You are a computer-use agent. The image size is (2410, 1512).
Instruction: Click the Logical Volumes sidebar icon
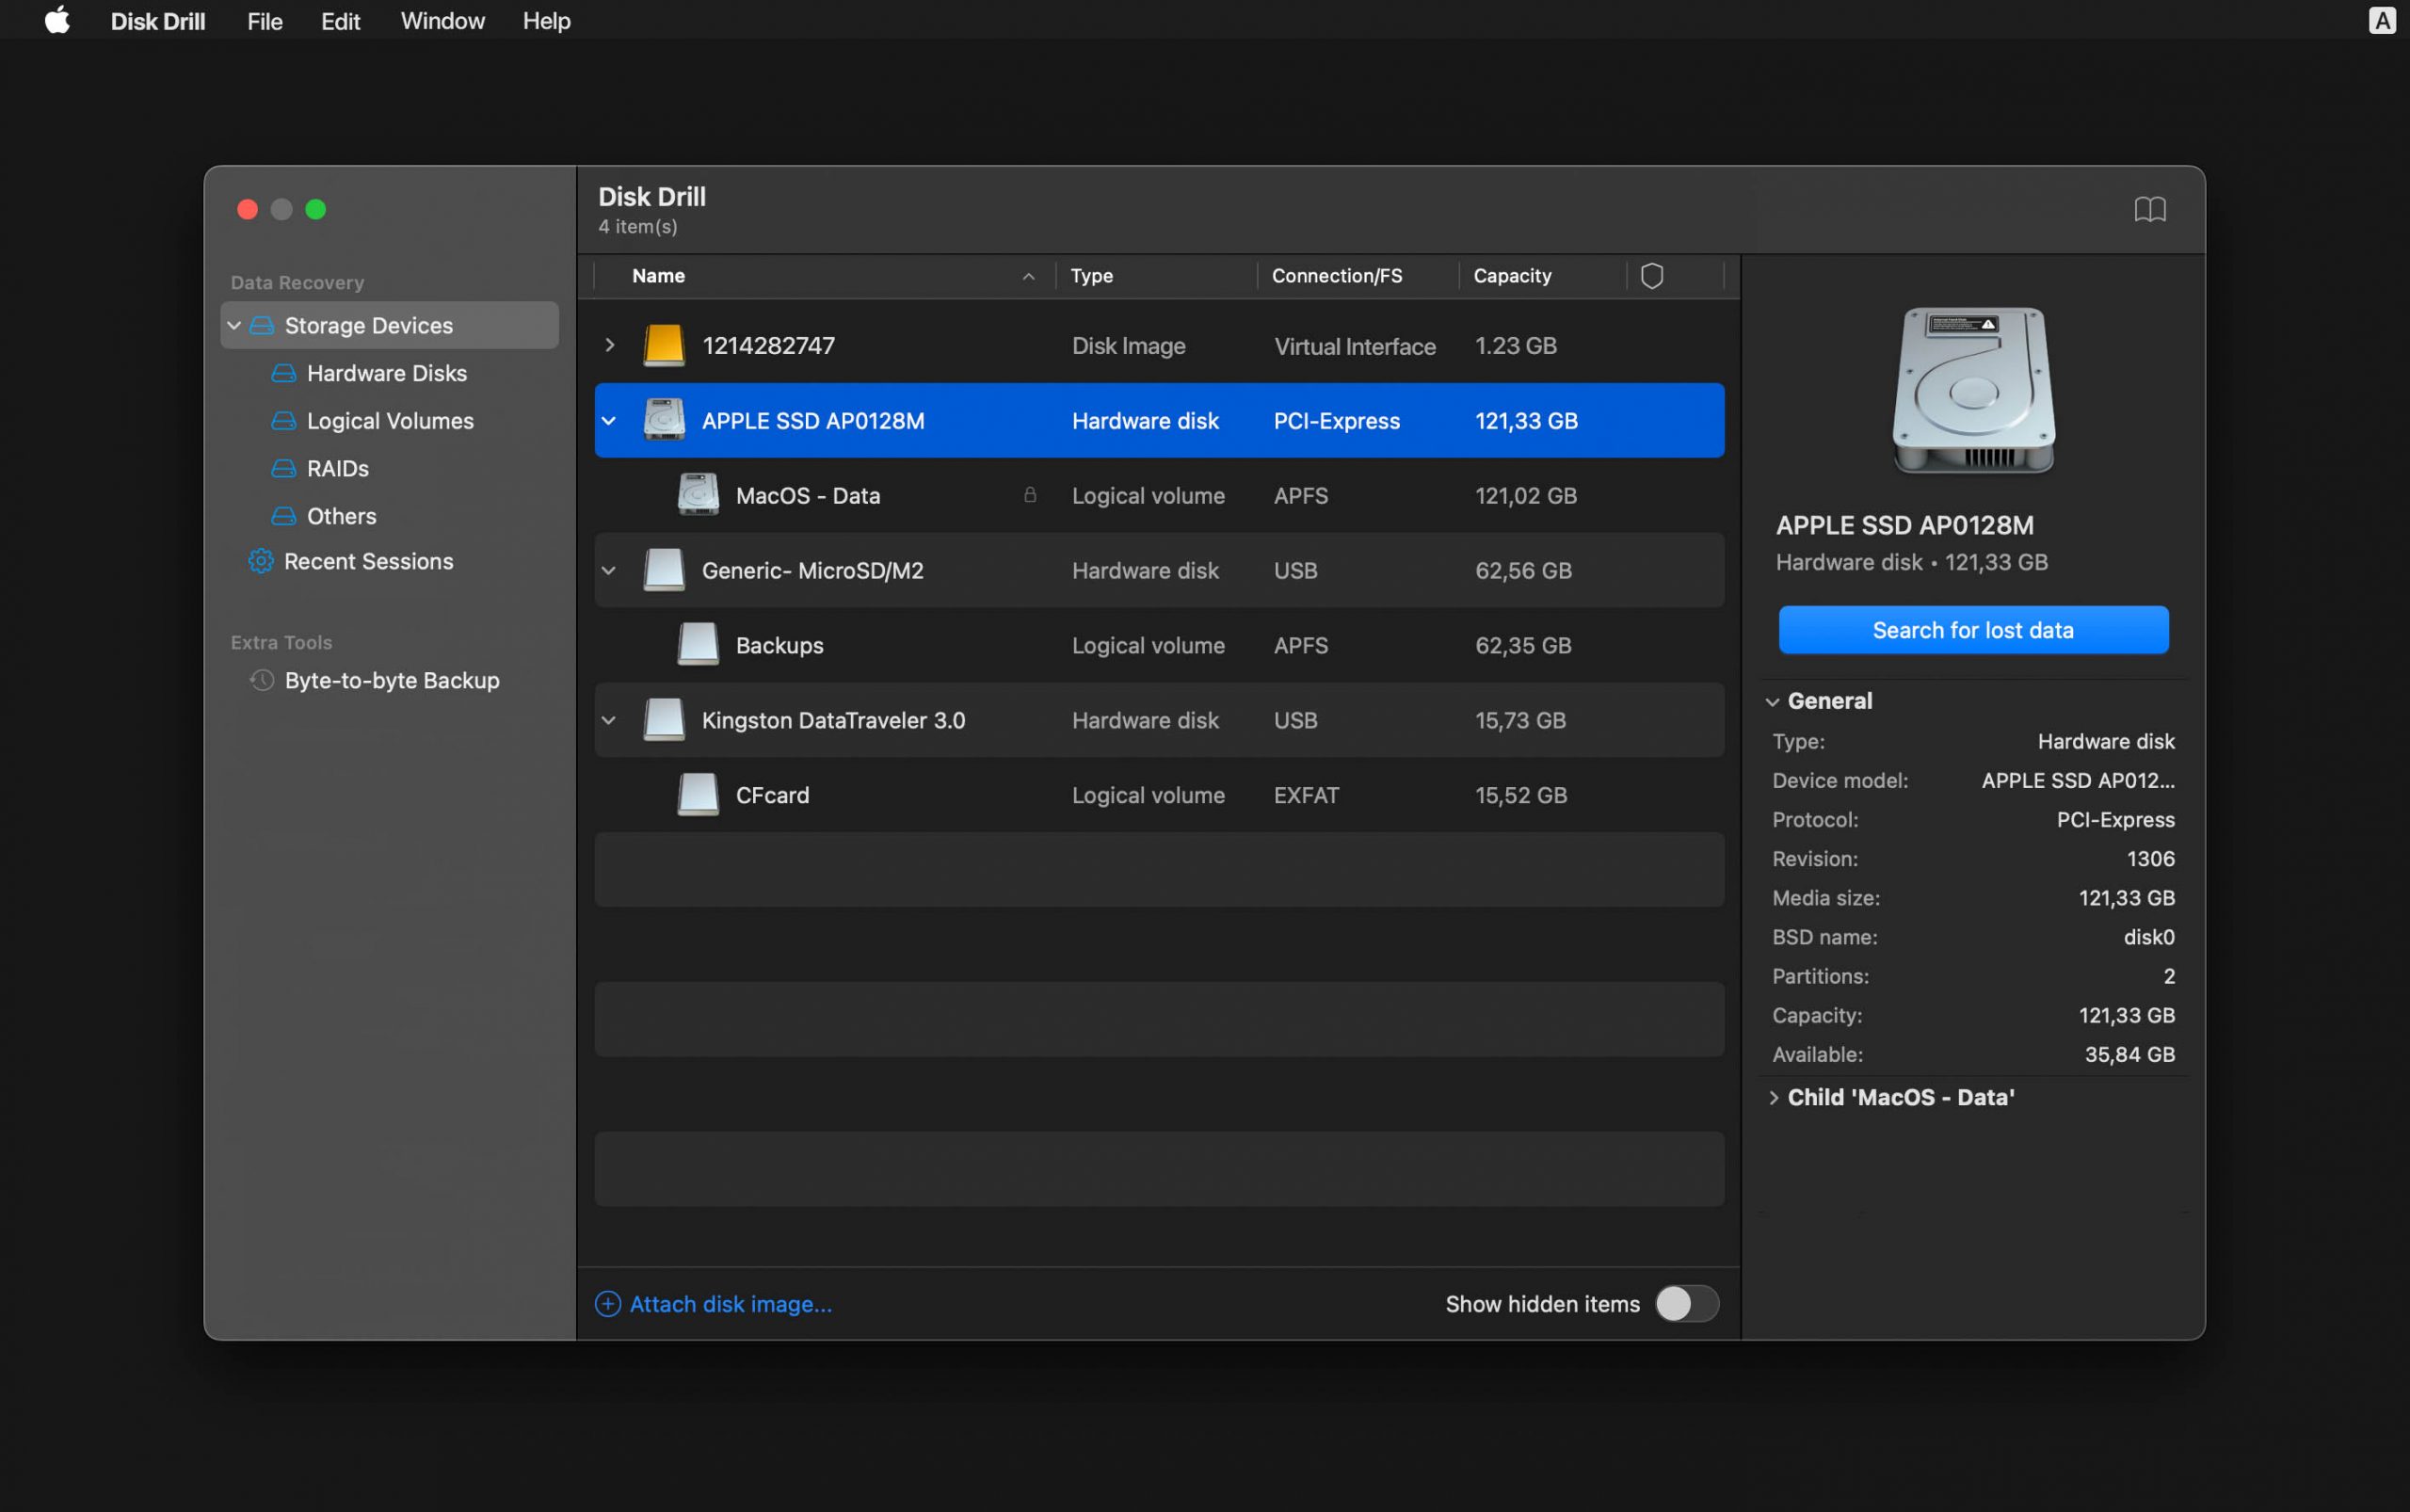tap(282, 418)
